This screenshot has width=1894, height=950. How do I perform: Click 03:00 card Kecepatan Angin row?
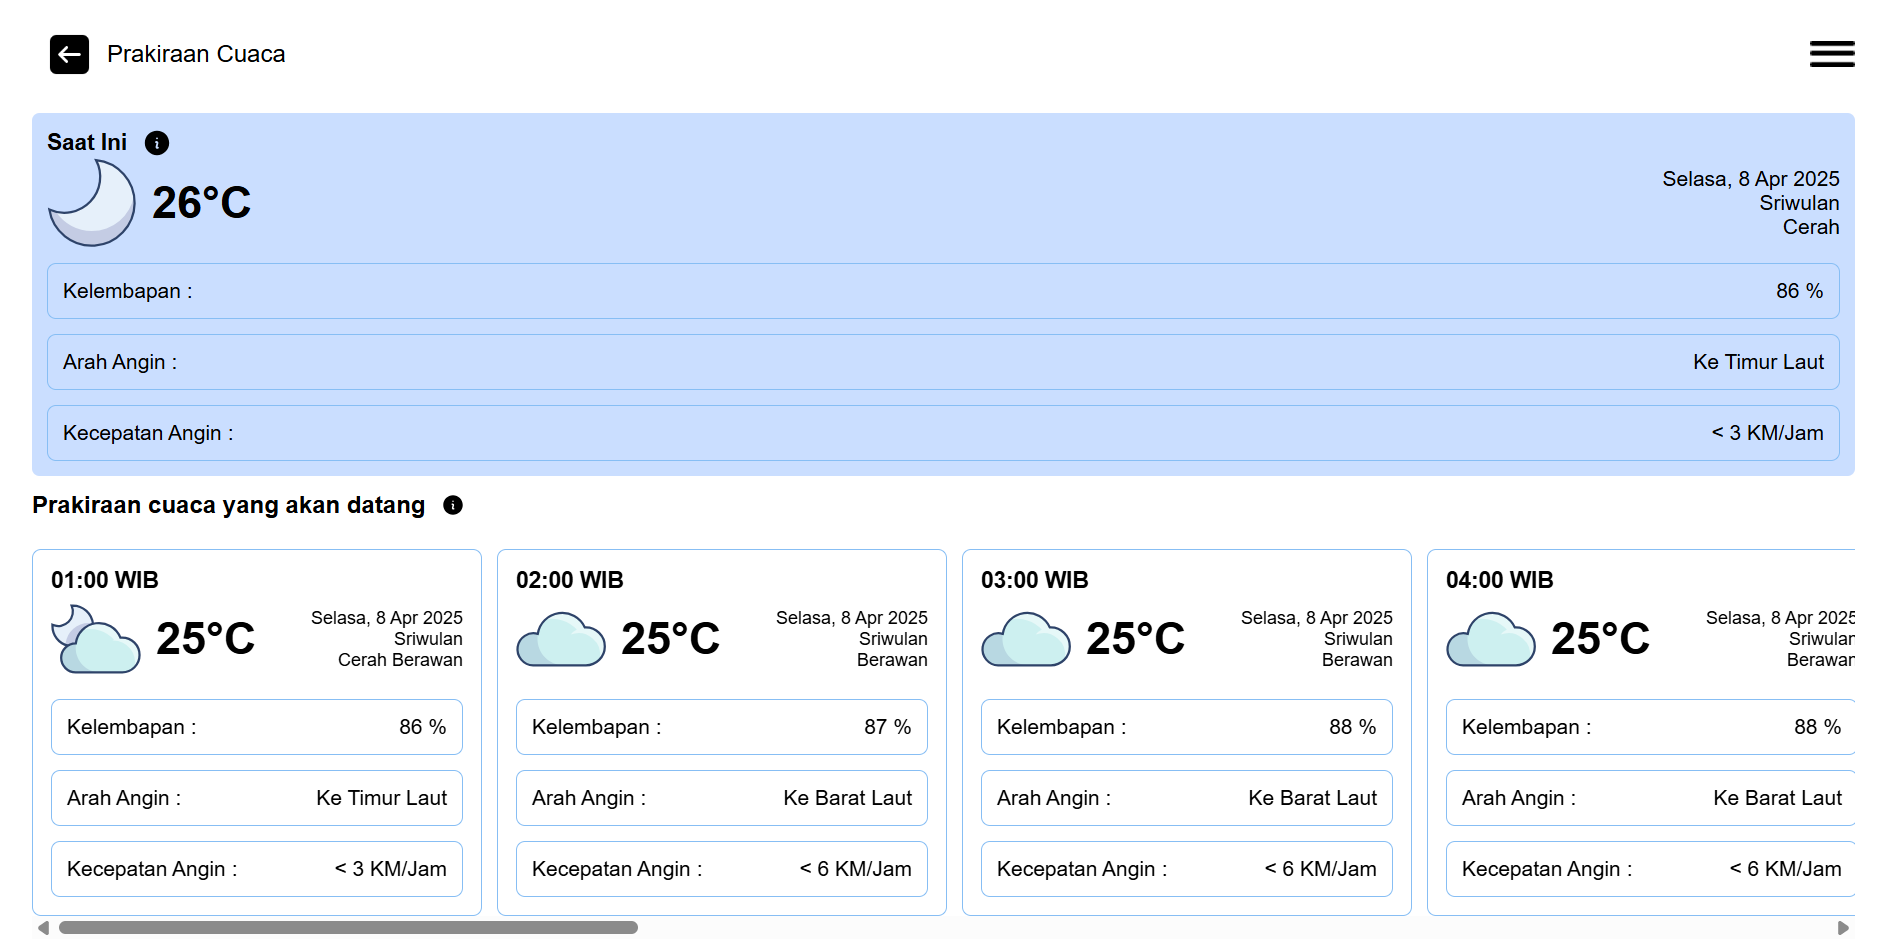1187,869
